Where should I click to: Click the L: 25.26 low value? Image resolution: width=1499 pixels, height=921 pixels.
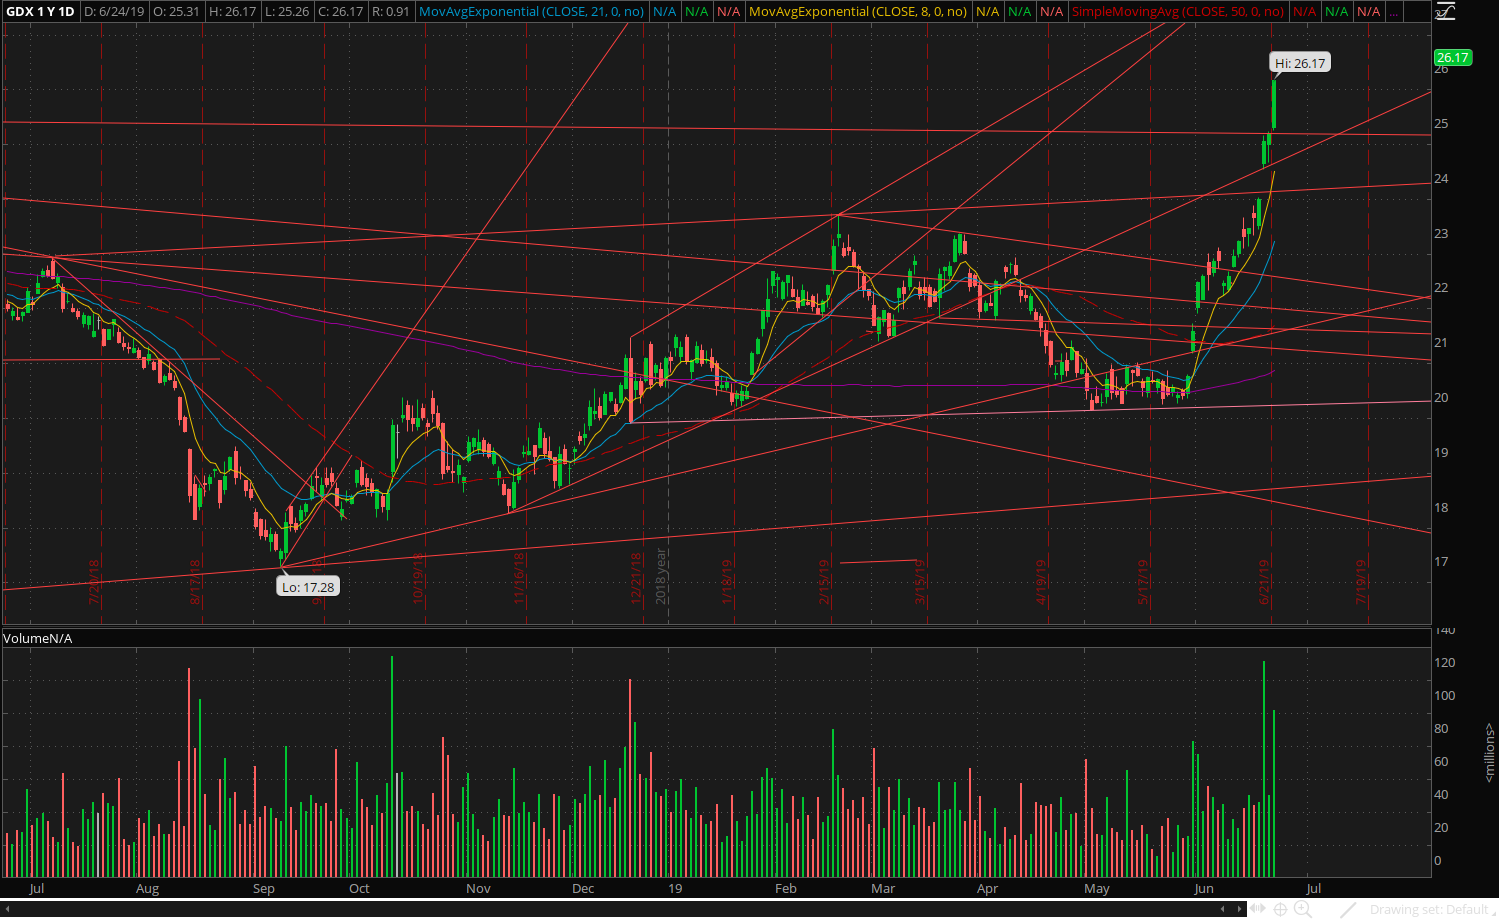(x=287, y=12)
